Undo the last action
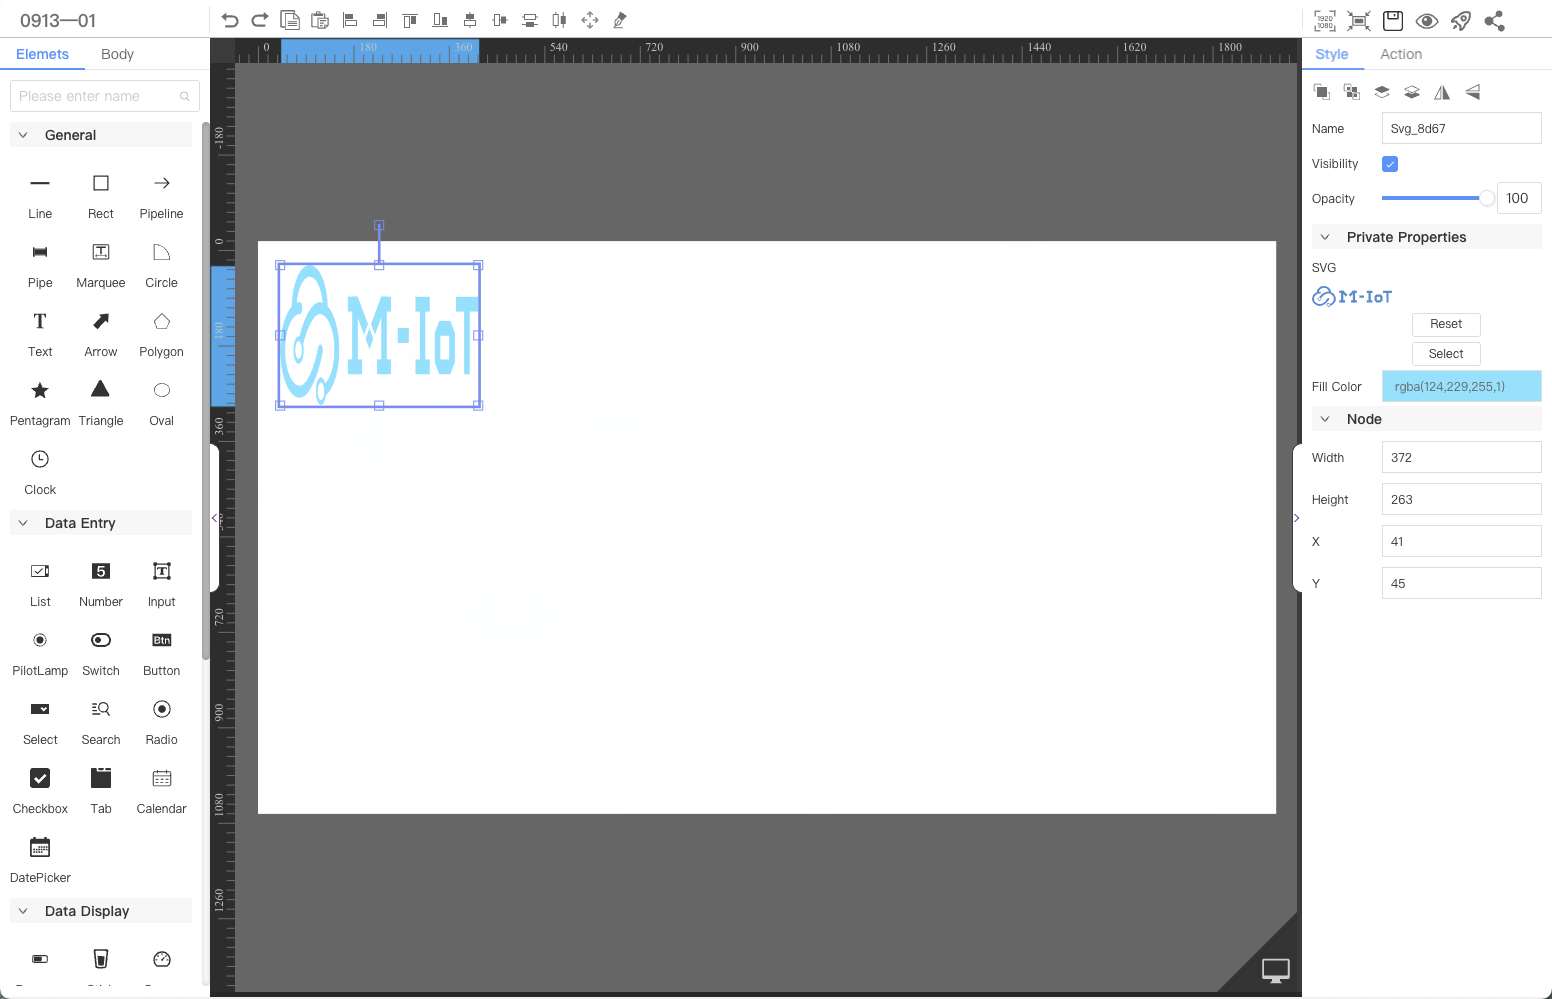Screen dimensions: 1552x999 (x=229, y=19)
